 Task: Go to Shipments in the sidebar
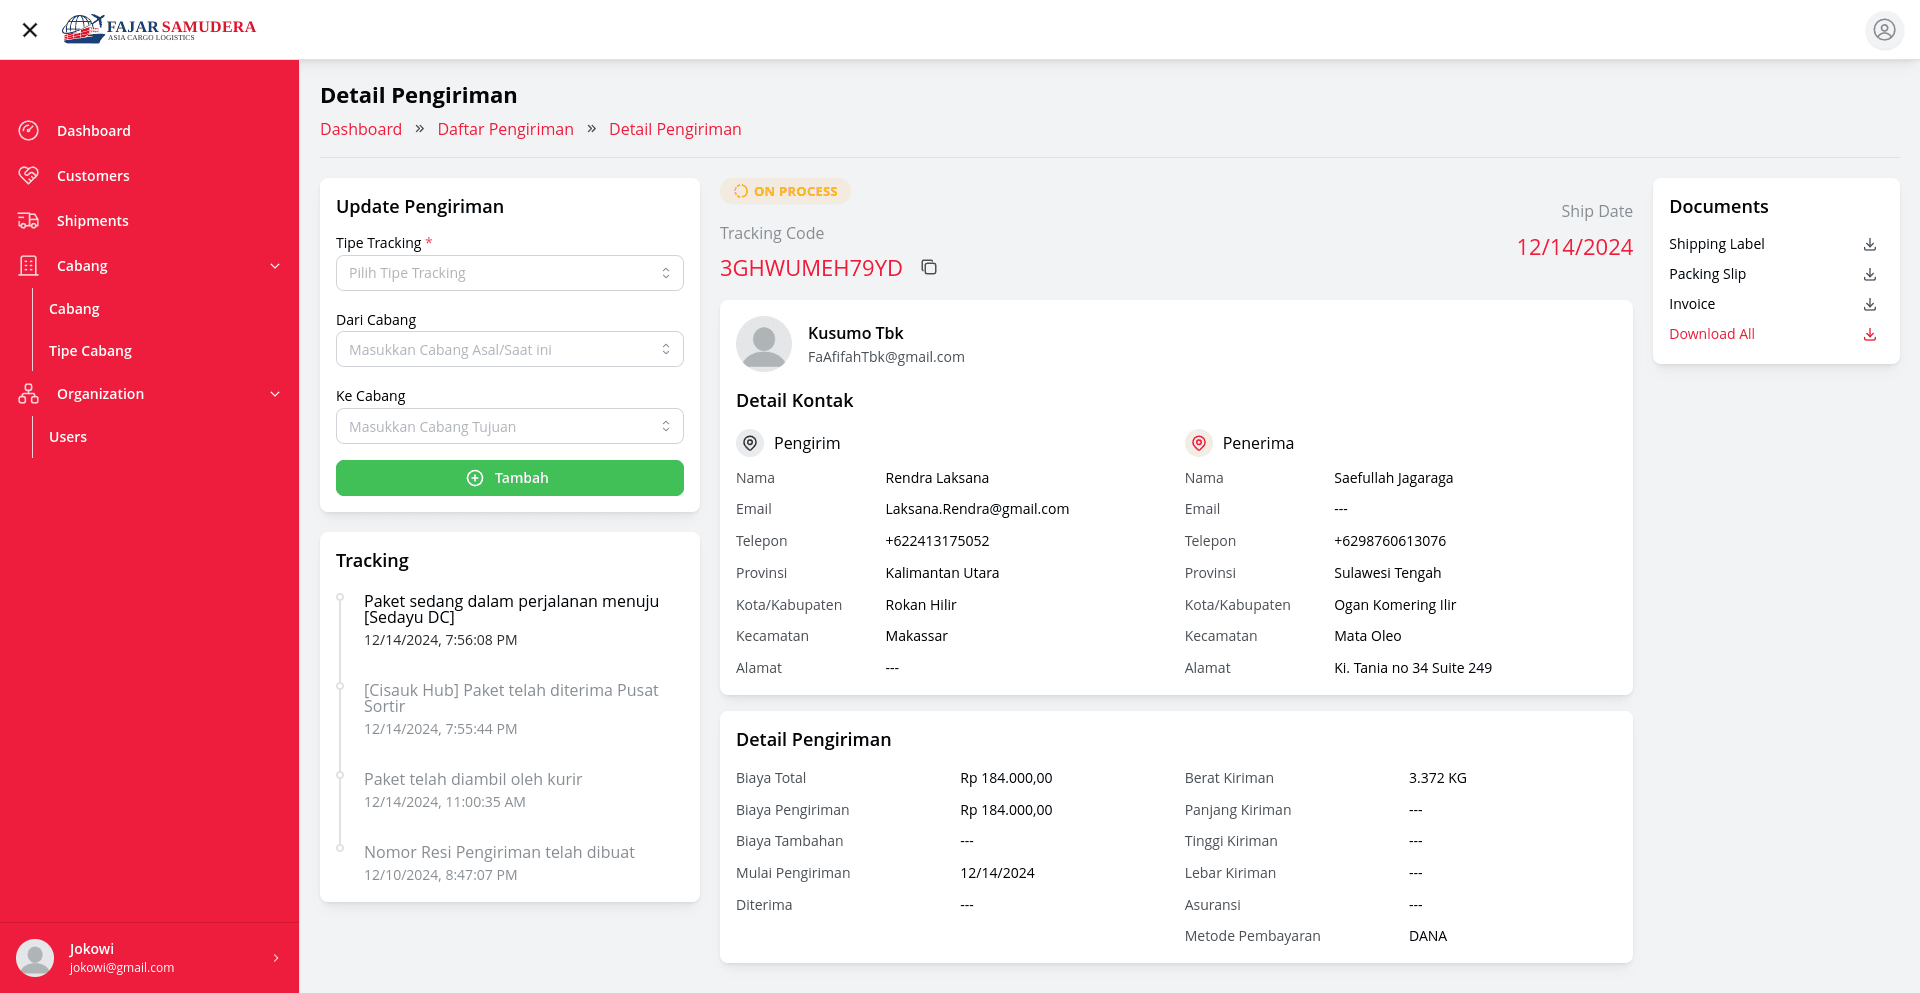click(x=92, y=221)
